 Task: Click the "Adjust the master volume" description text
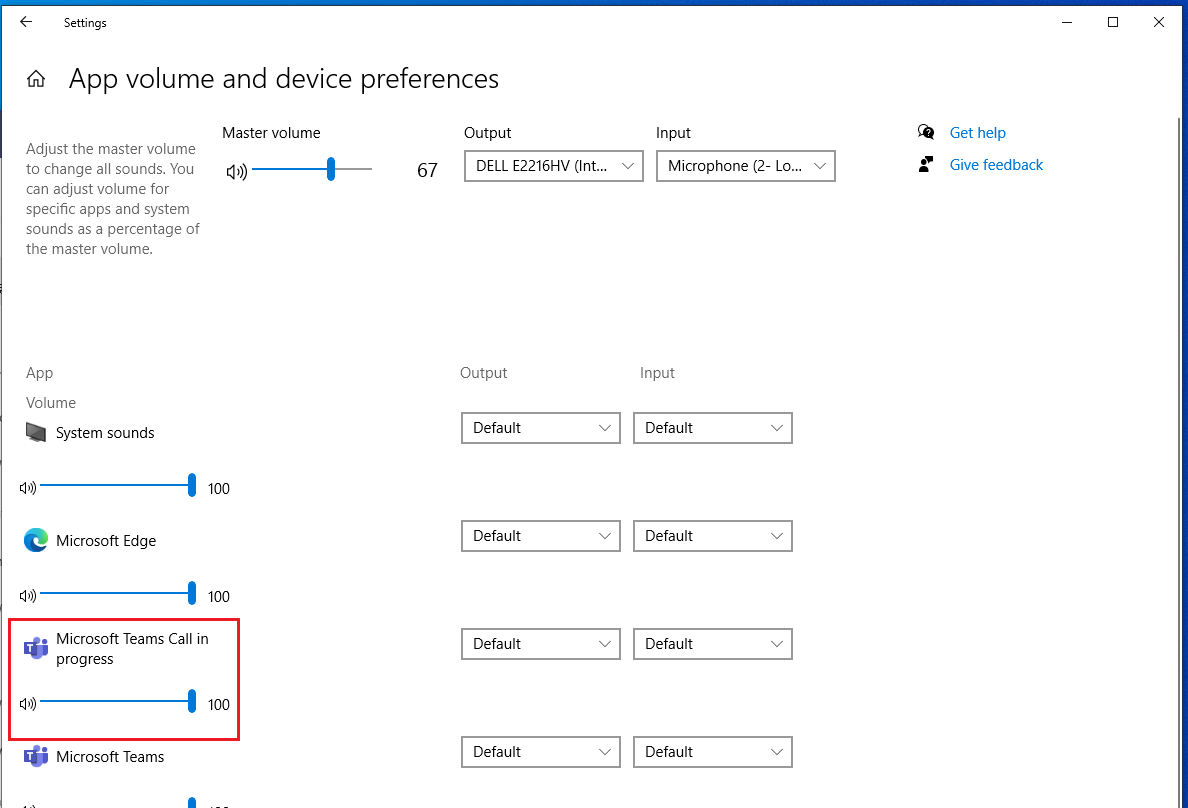click(113, 199)
